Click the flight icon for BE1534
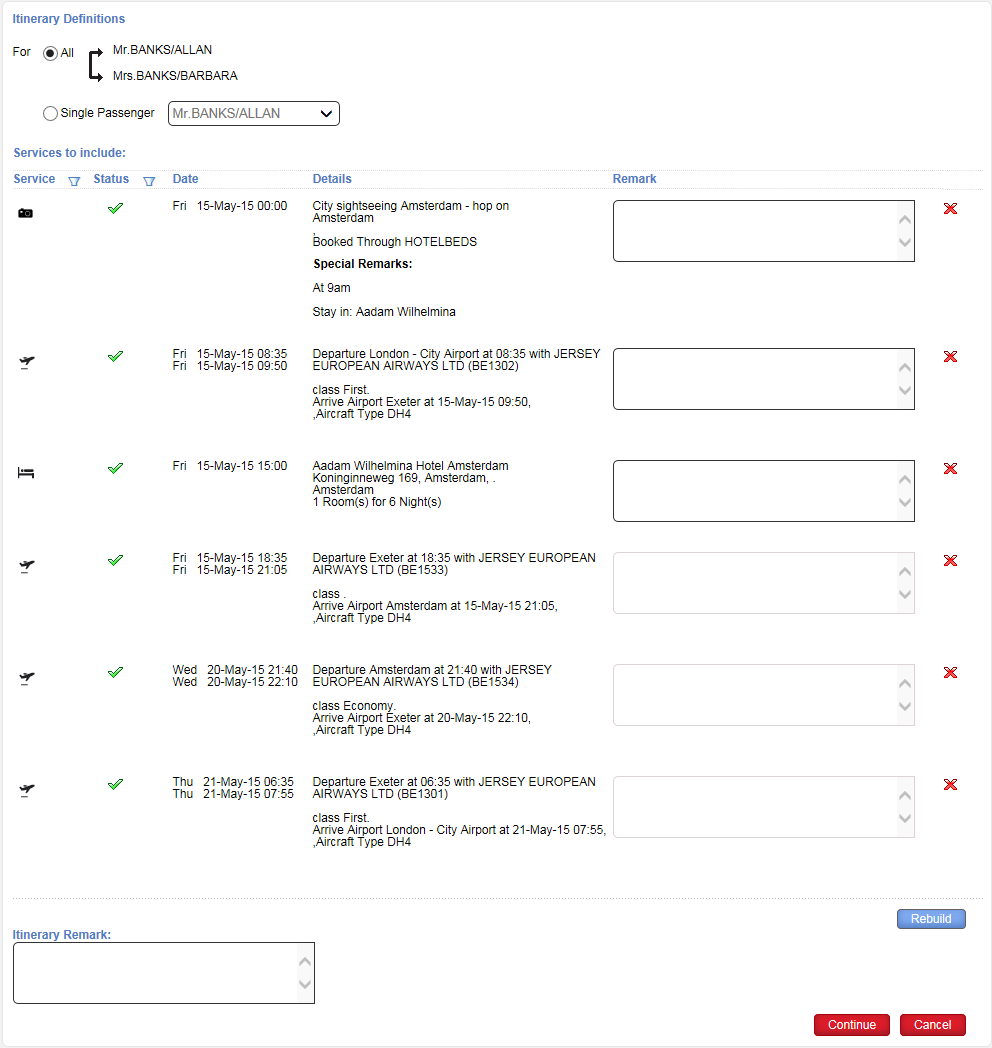The height and width of the screenshot is (1048, 992). pos(27,678)
